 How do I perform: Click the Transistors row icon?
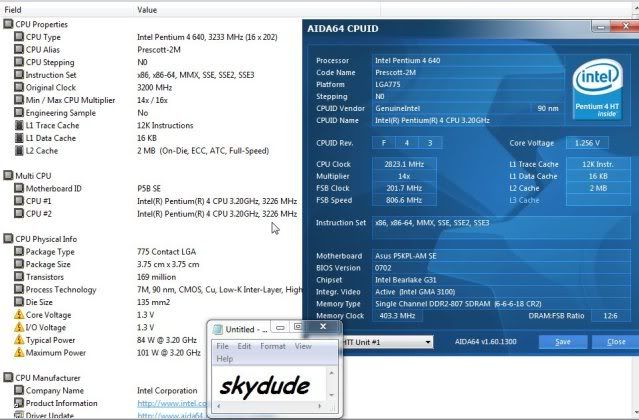19,277
